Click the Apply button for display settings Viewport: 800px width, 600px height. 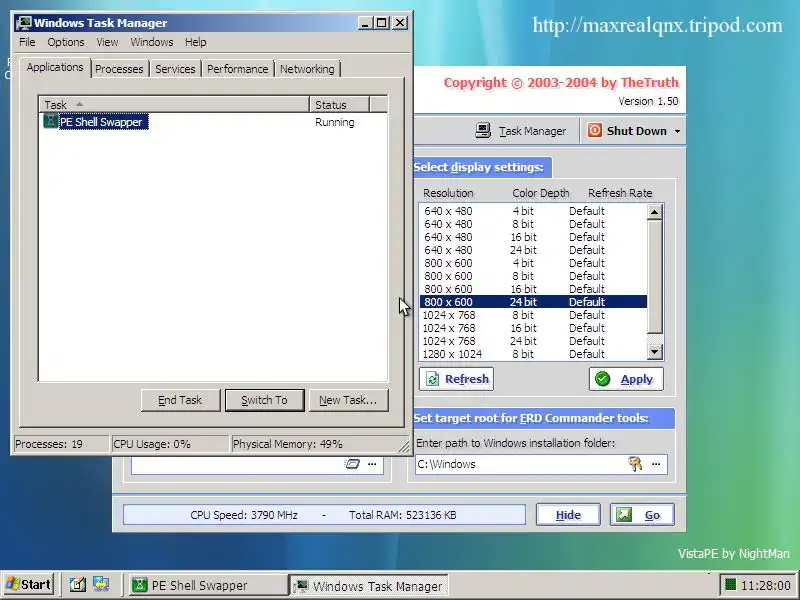(x=627, y=379)
